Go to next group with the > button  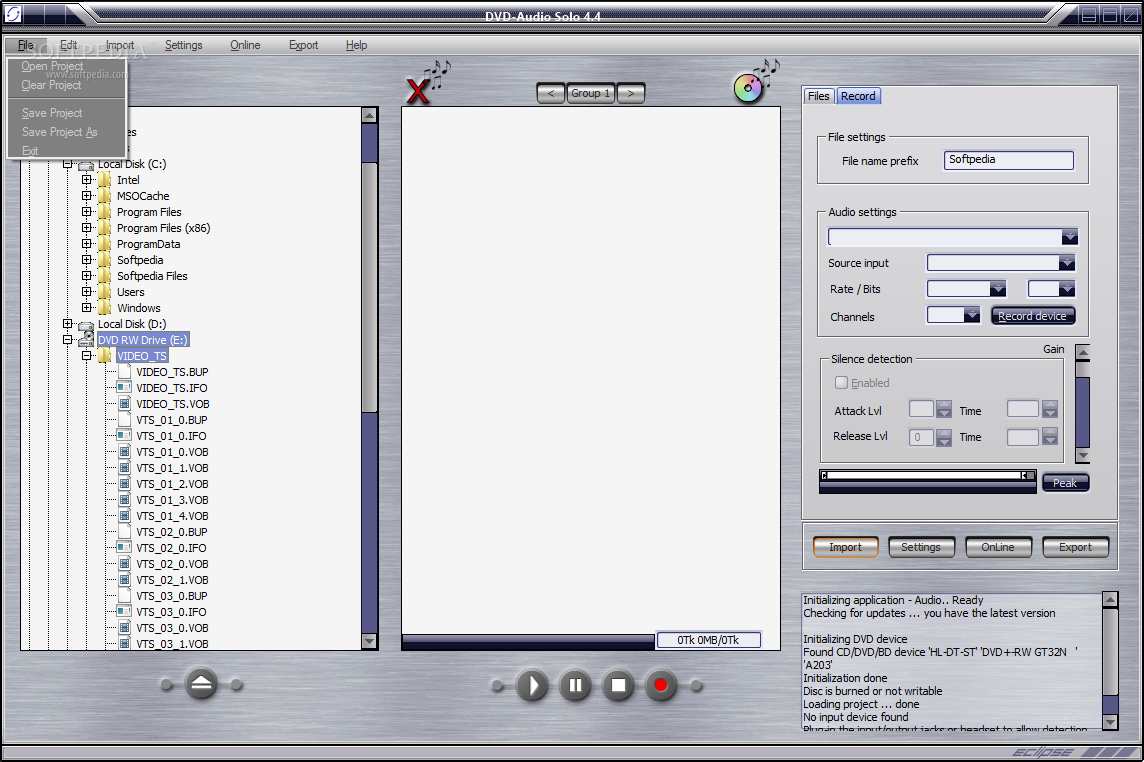[631, 93]
